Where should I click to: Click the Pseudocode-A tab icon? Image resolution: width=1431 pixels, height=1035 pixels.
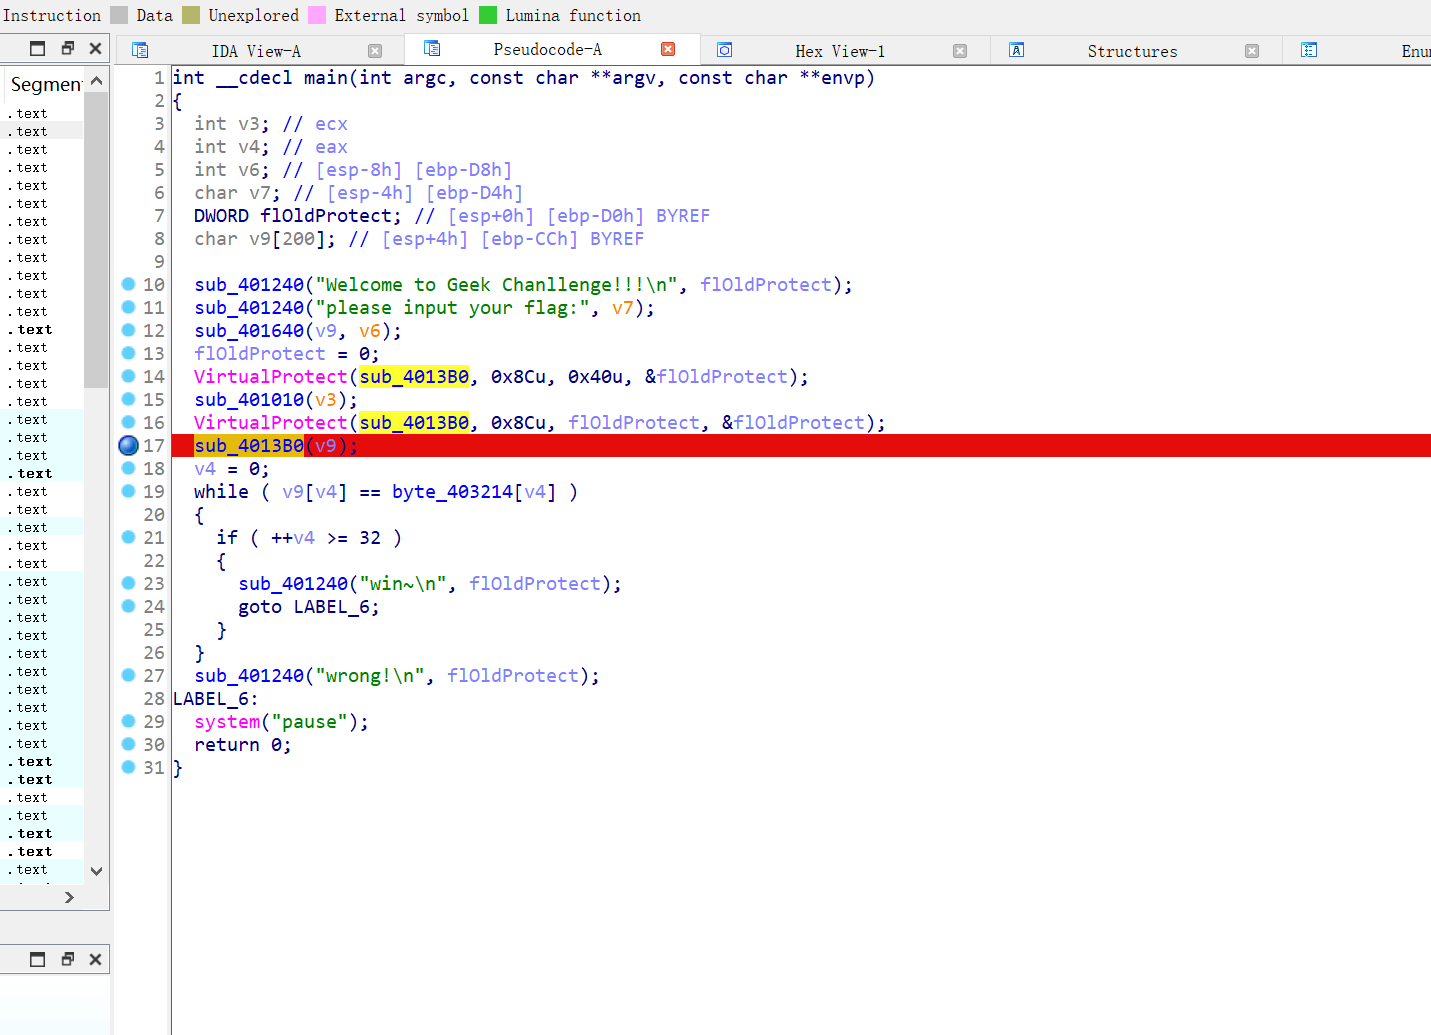pos(432,48)
